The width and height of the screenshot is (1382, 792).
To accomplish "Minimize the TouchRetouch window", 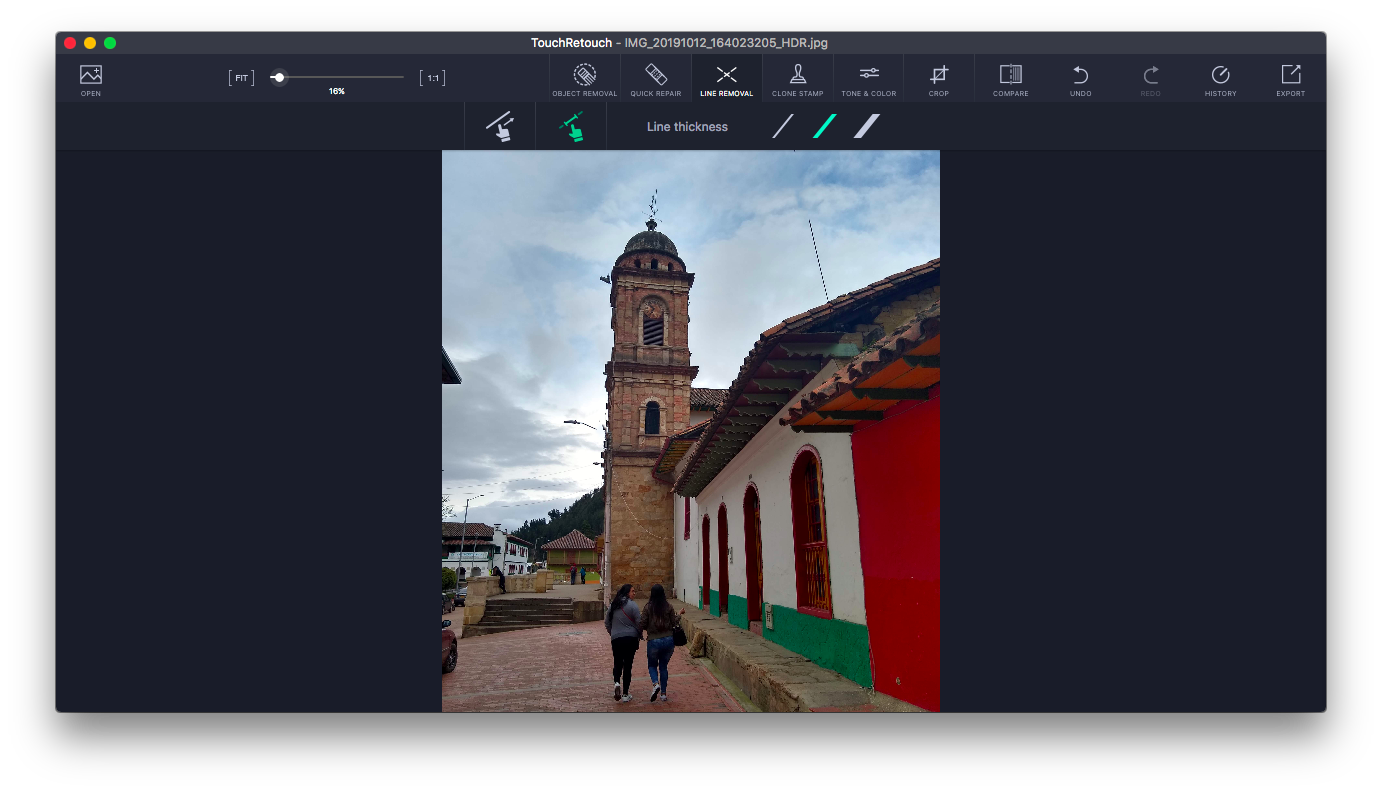I will tap(90, 43).
